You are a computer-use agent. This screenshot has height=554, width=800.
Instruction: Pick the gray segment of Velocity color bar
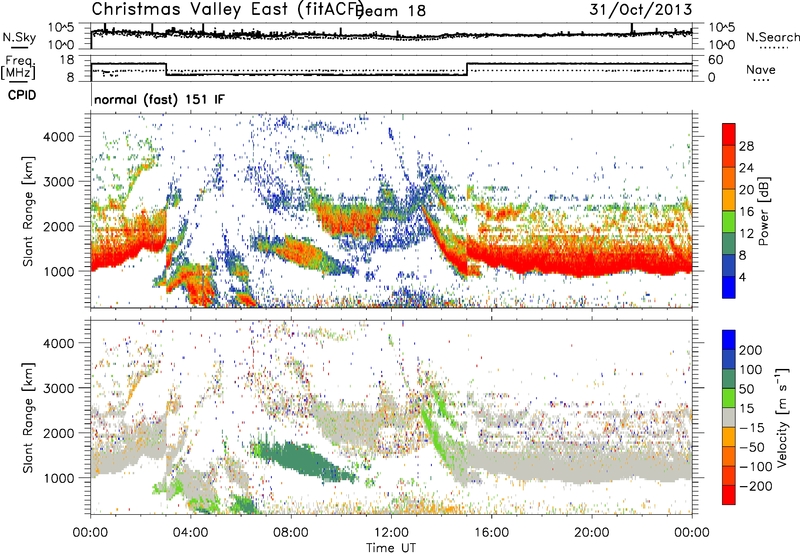[729, 418]
